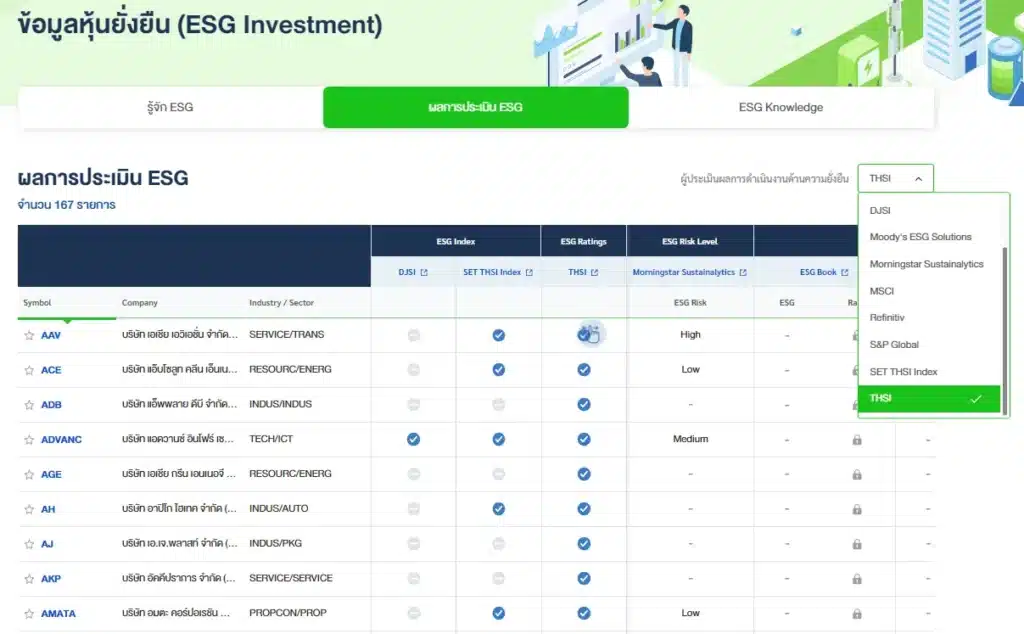The image size is (1024, 634).
Task: Click ADB's grey SET THSI Index indicator
Action: click(x=498, y=405)
